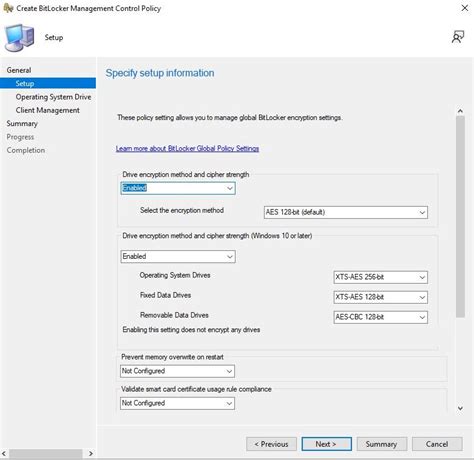Click the user feedback icon near the header
Viewport: 474px width, 460px height.
458,37
